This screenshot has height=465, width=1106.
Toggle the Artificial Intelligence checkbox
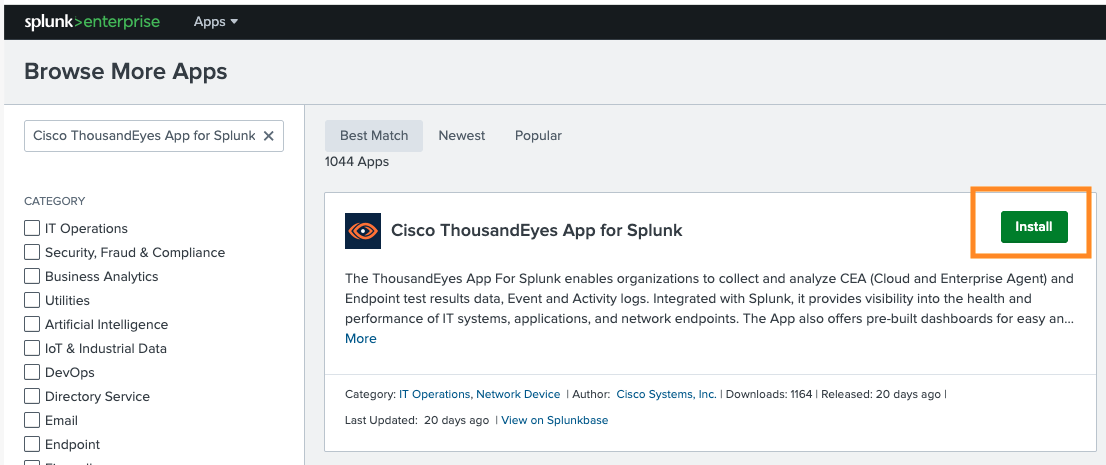pyautogui.click(x=32, y=325)
